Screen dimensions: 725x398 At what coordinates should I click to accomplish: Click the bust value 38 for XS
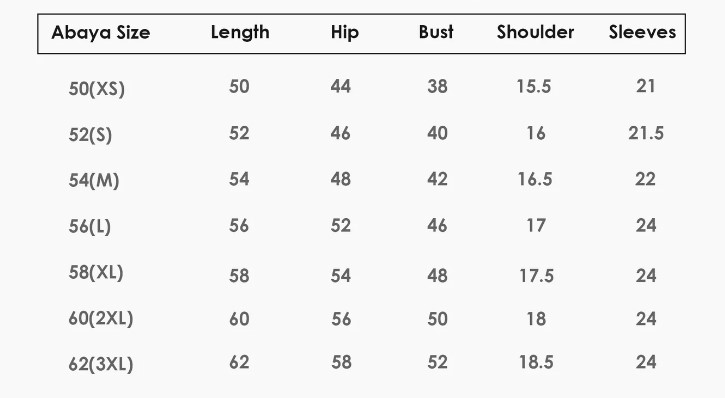coord(437,86)
